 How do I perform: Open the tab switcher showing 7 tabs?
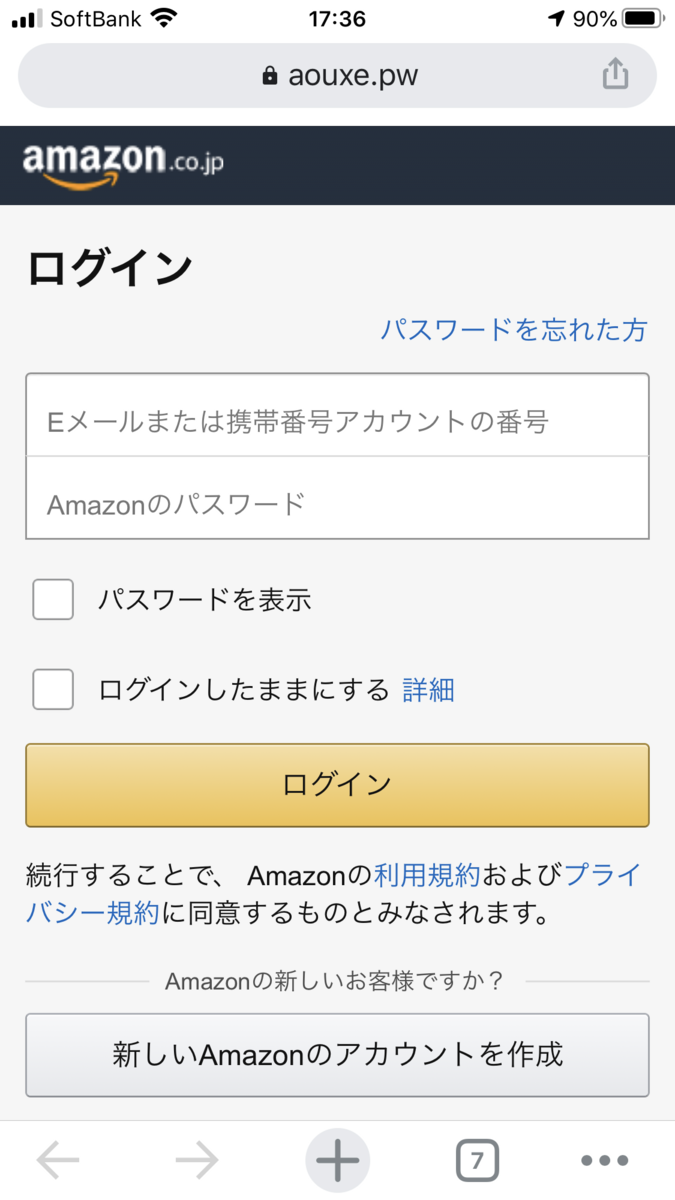point(477,1161)
